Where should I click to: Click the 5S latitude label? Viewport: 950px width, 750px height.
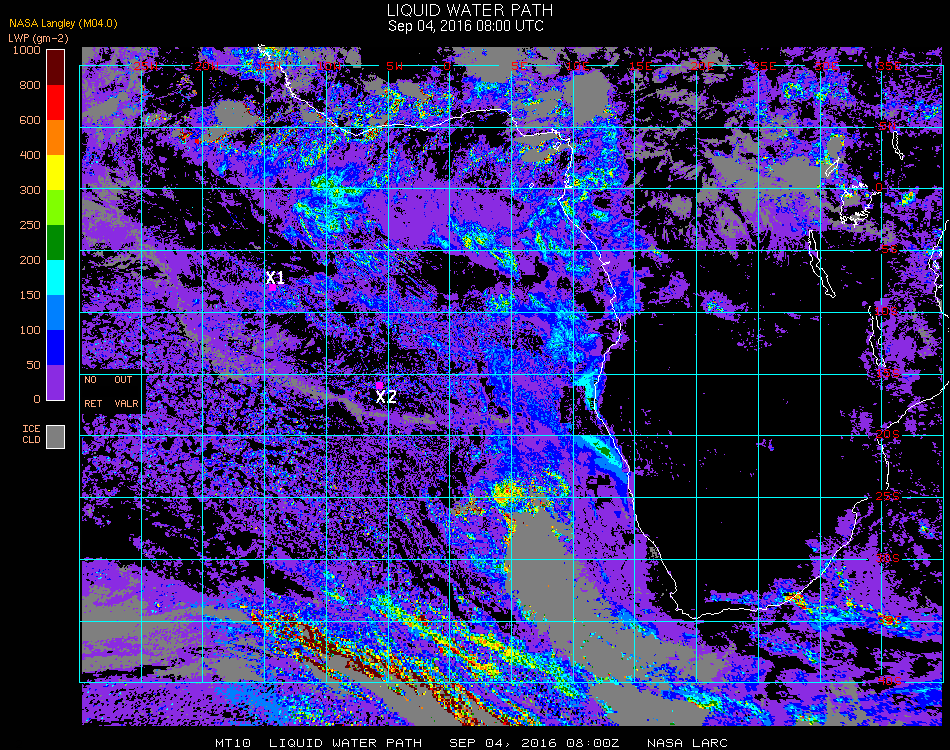click(x=889, y=249)
